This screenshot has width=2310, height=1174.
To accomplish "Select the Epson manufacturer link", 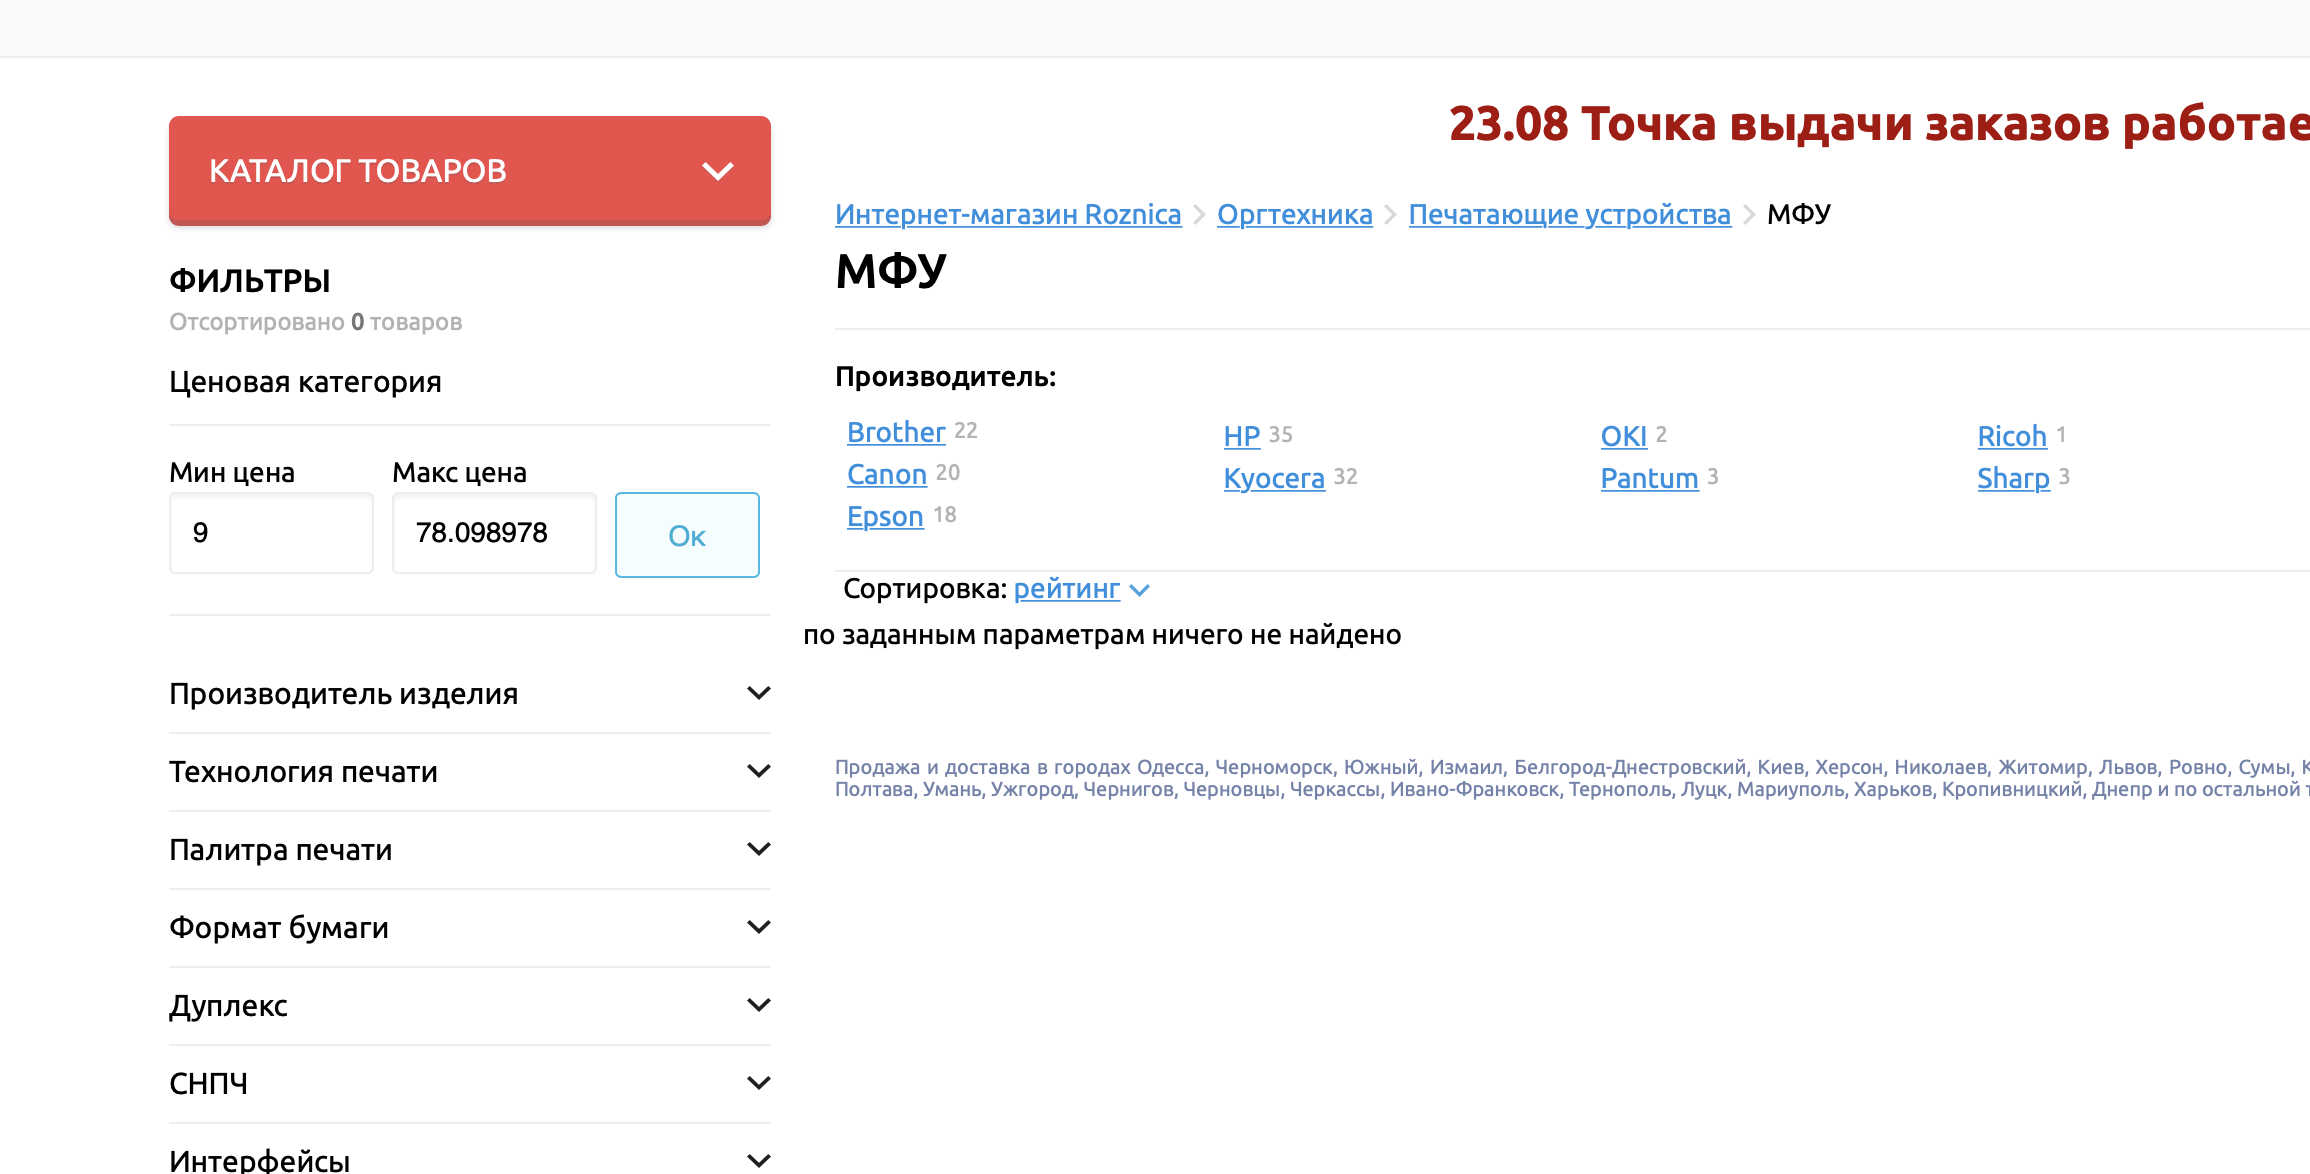I will click(884, 516).
